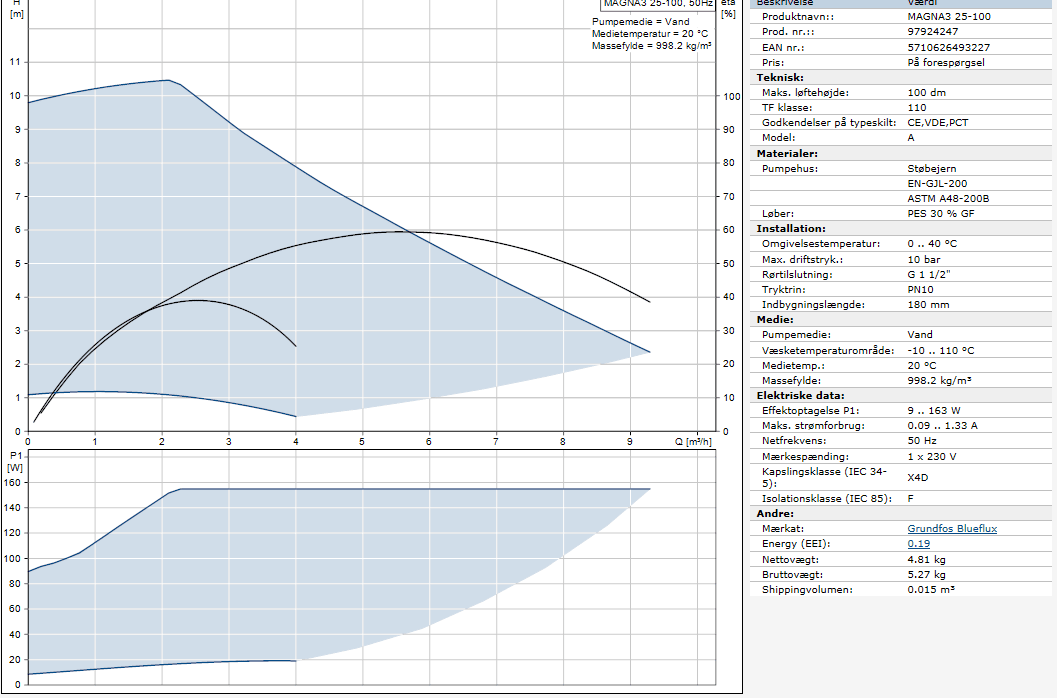Select ambient temperature value 0 .. 40 °C

click(x=932, y=243)
